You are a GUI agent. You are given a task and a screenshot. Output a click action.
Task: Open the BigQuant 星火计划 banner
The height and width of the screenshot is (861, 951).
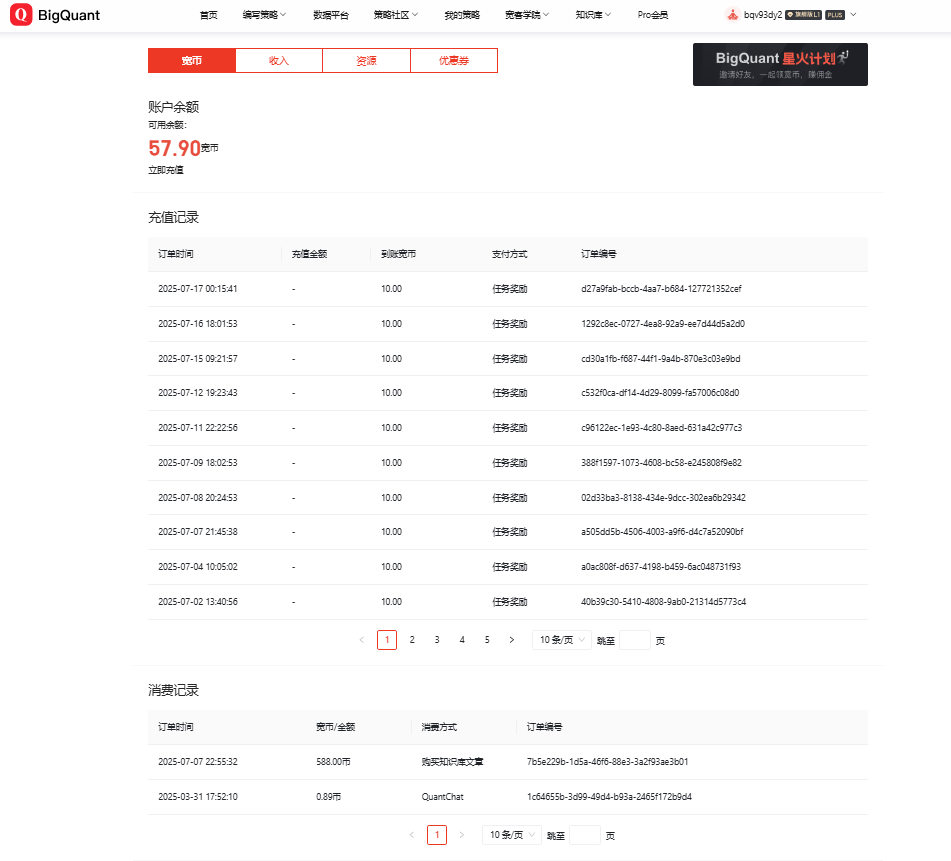780,64
